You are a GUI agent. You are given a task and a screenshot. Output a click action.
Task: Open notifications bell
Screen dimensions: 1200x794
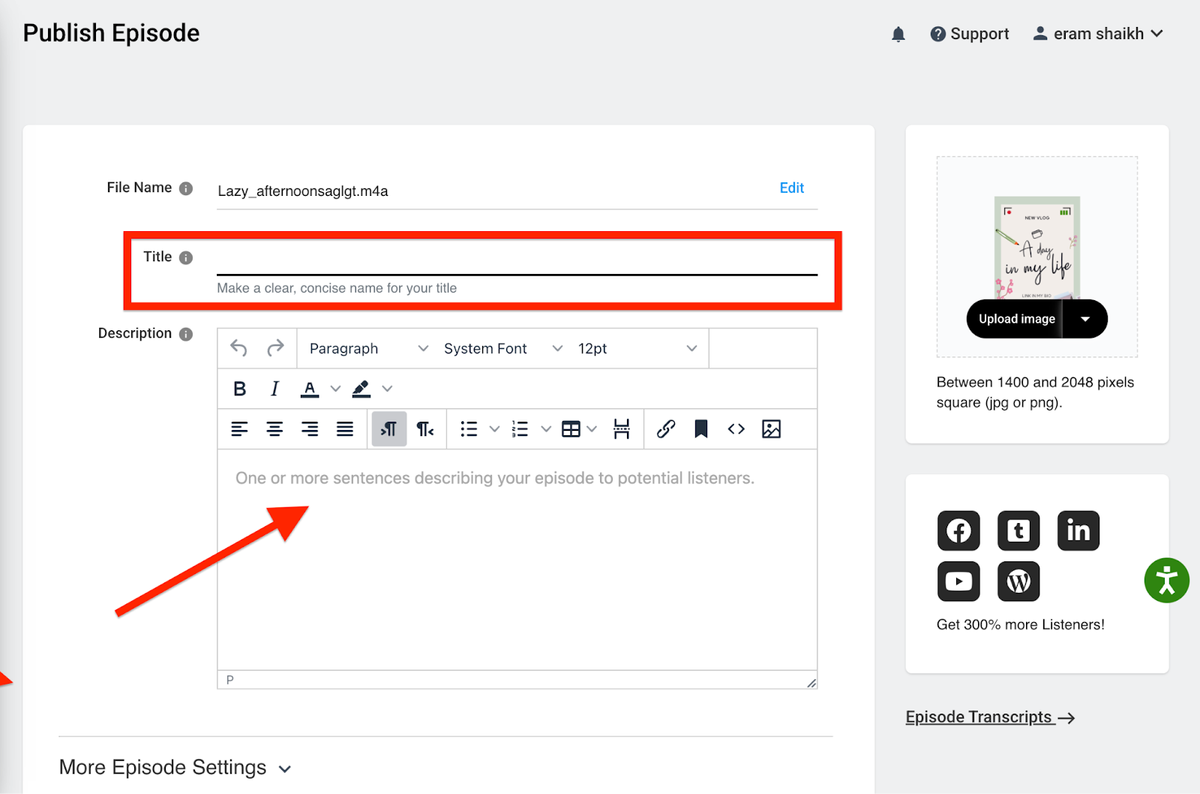pyautogui.click(x=898, y=34)
